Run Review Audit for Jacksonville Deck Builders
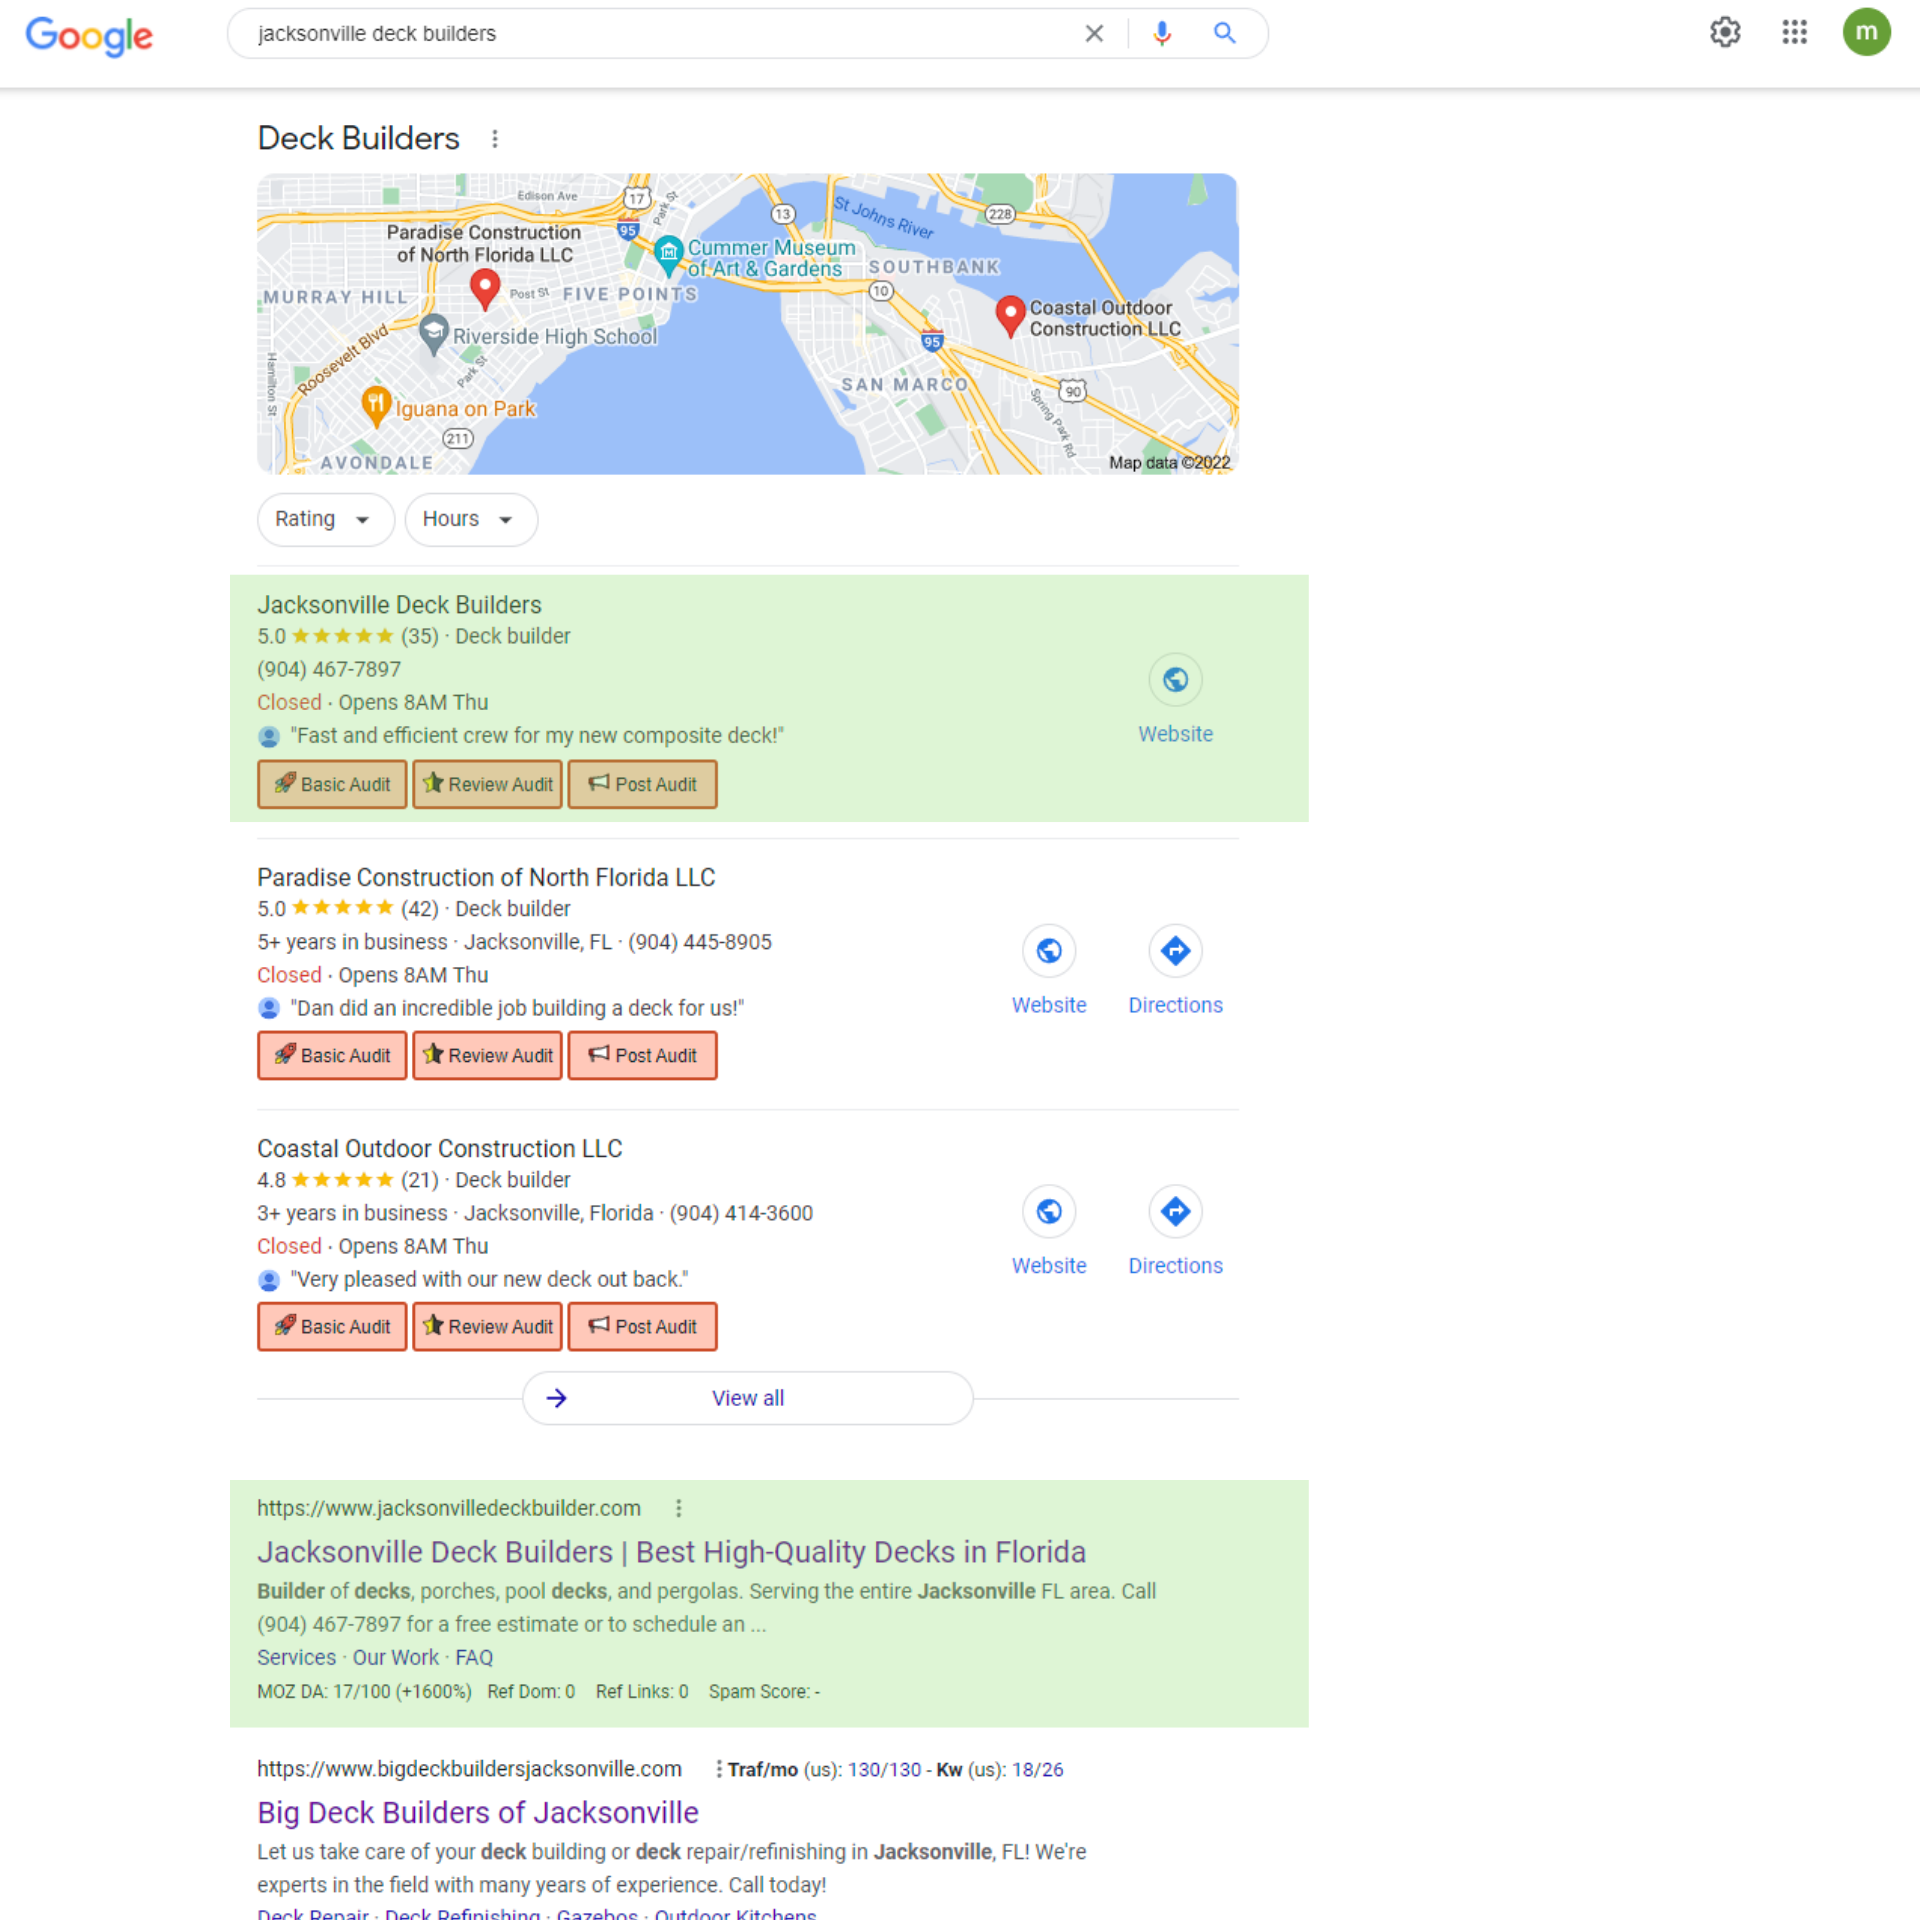This screenshot has height=1920, width=1920. point(487,784)
